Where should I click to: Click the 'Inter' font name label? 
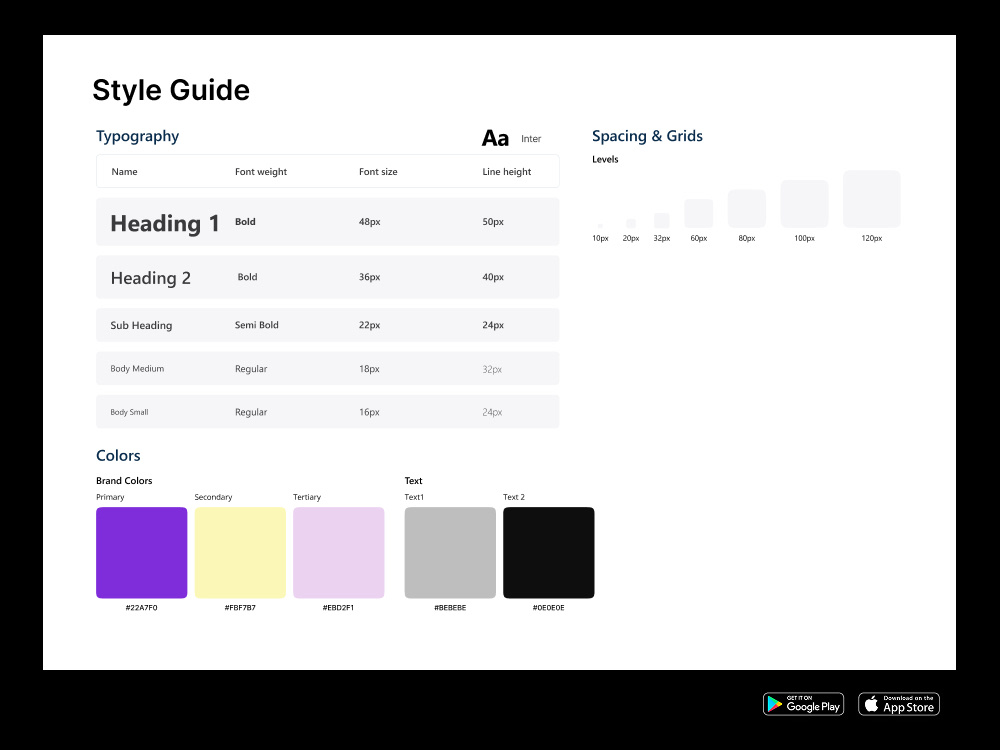coord(531,139)
